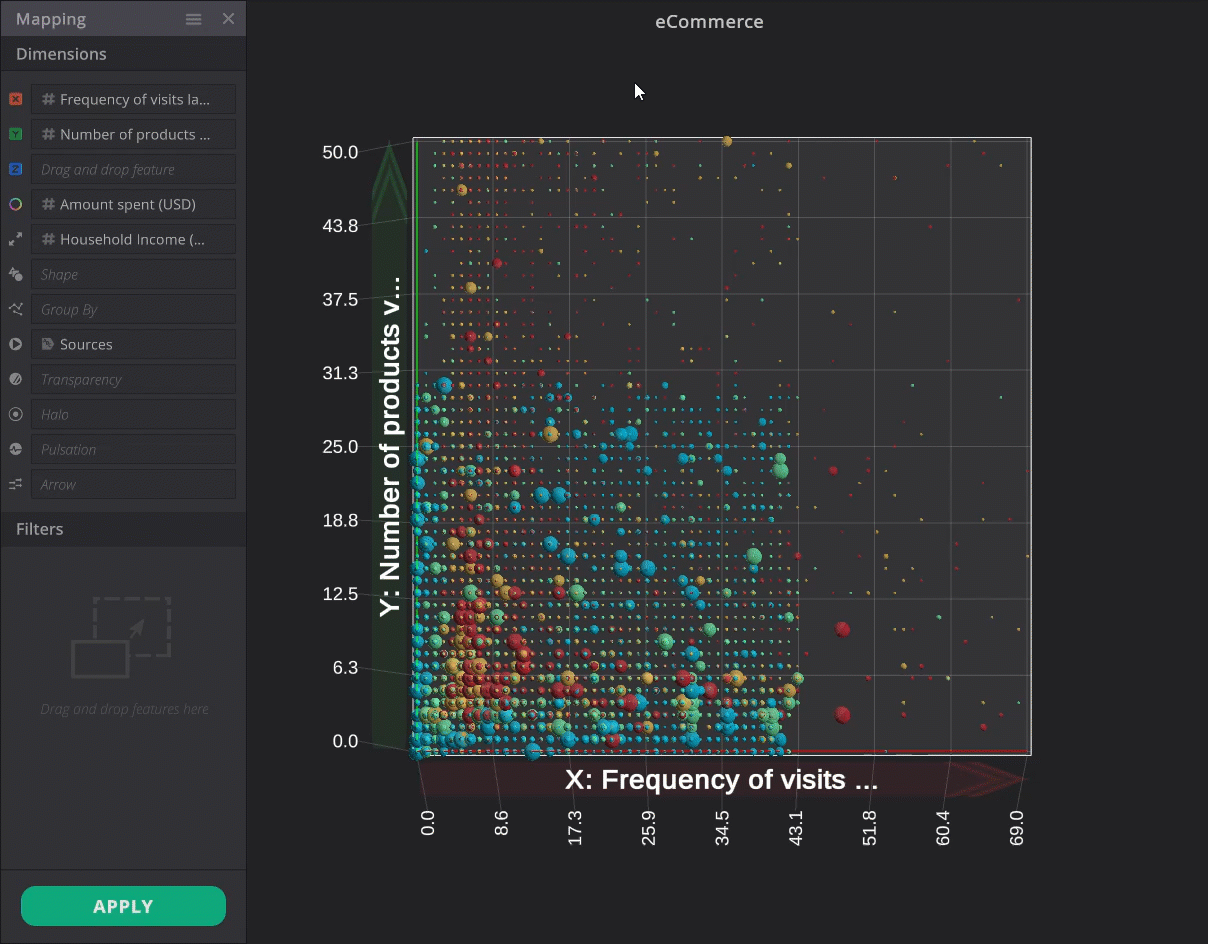Screen dimensions: 1208x944
Task: Click the Group By dimension icon
Action: pos(15,309)
